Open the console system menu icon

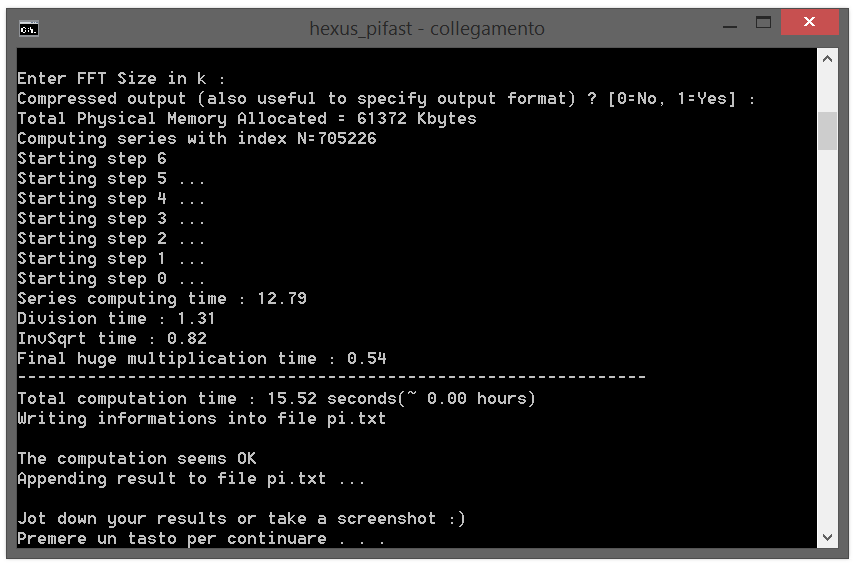28,28
